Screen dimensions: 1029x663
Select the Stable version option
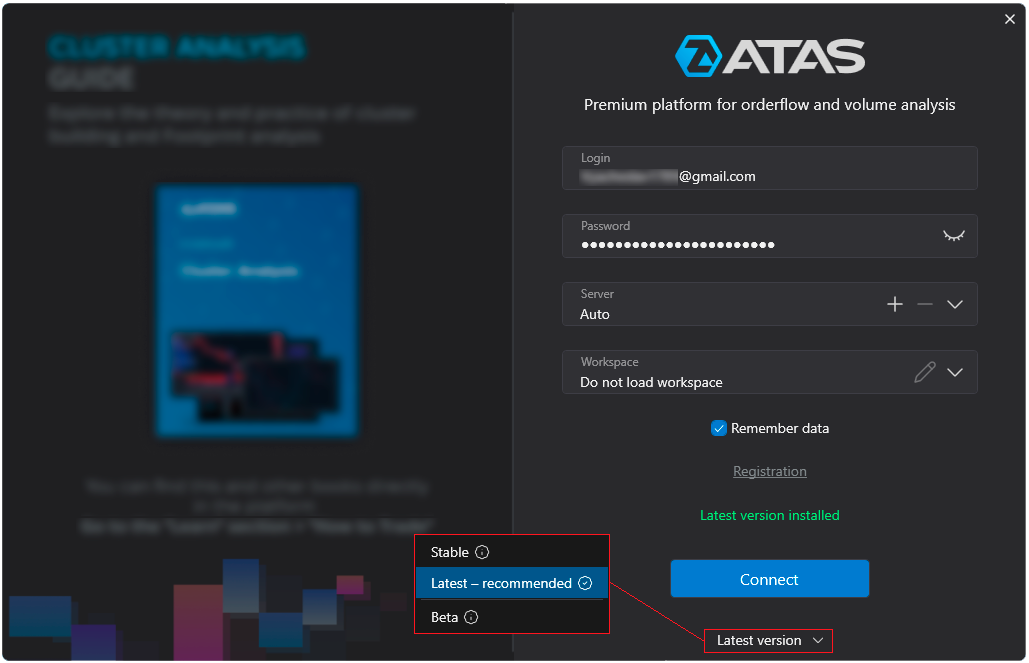tap(450, 552)
